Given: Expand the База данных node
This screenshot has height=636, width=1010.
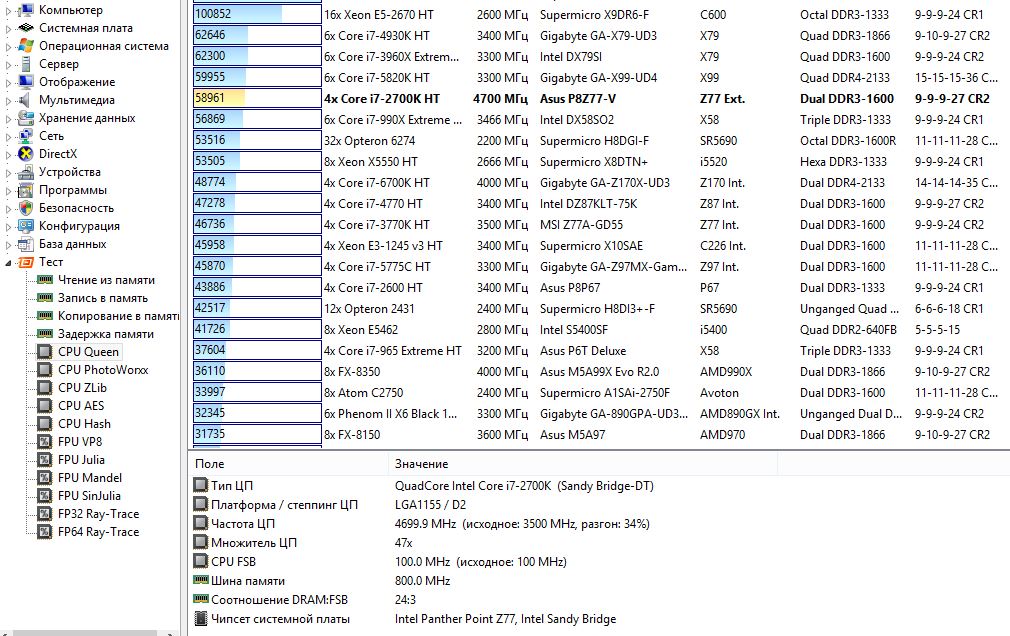Looking at the screenshot, I should pyautogui.click(x=8, y=245).
